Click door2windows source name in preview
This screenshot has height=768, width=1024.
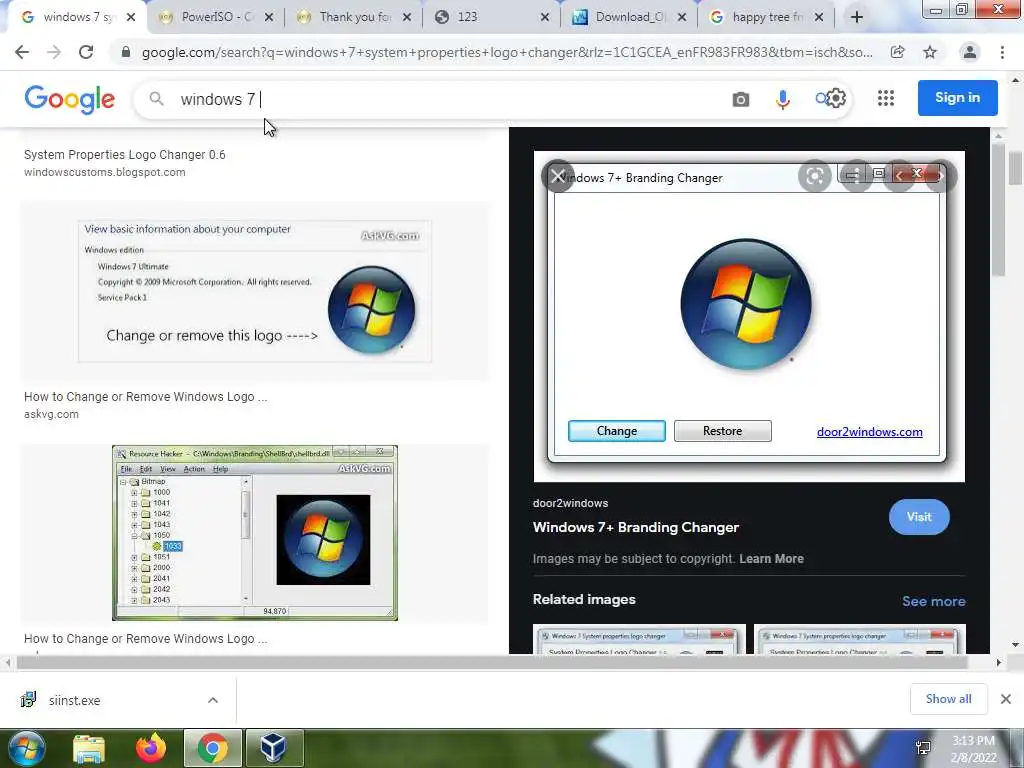[570, 504]
